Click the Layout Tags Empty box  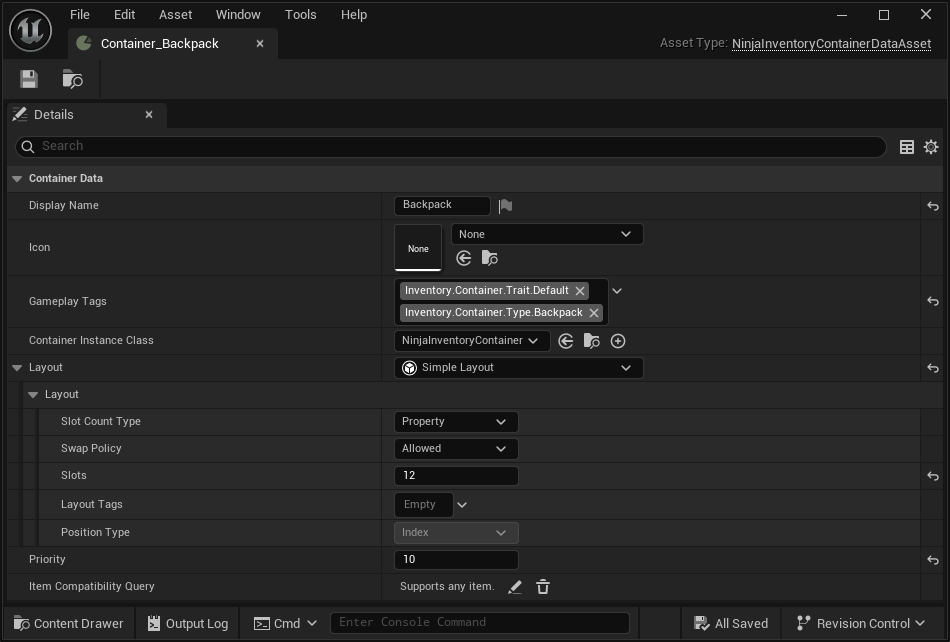point(424,505)
